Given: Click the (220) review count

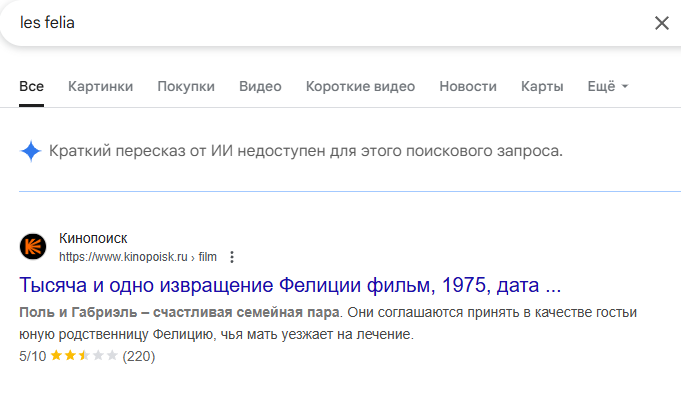Looking at the screenshot, I should [139, 356].
